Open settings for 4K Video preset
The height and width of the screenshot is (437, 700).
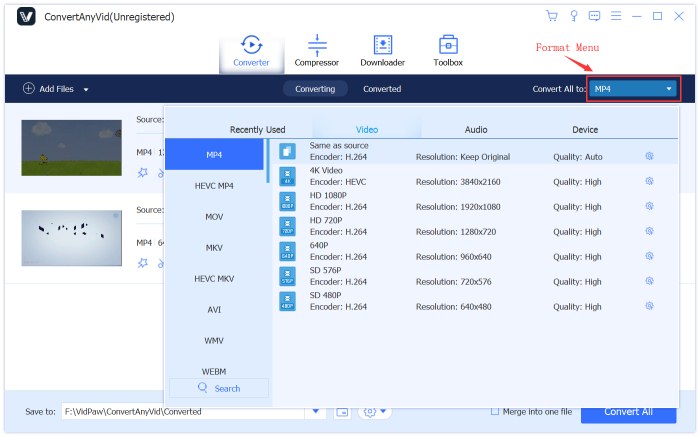click(649, 181)
